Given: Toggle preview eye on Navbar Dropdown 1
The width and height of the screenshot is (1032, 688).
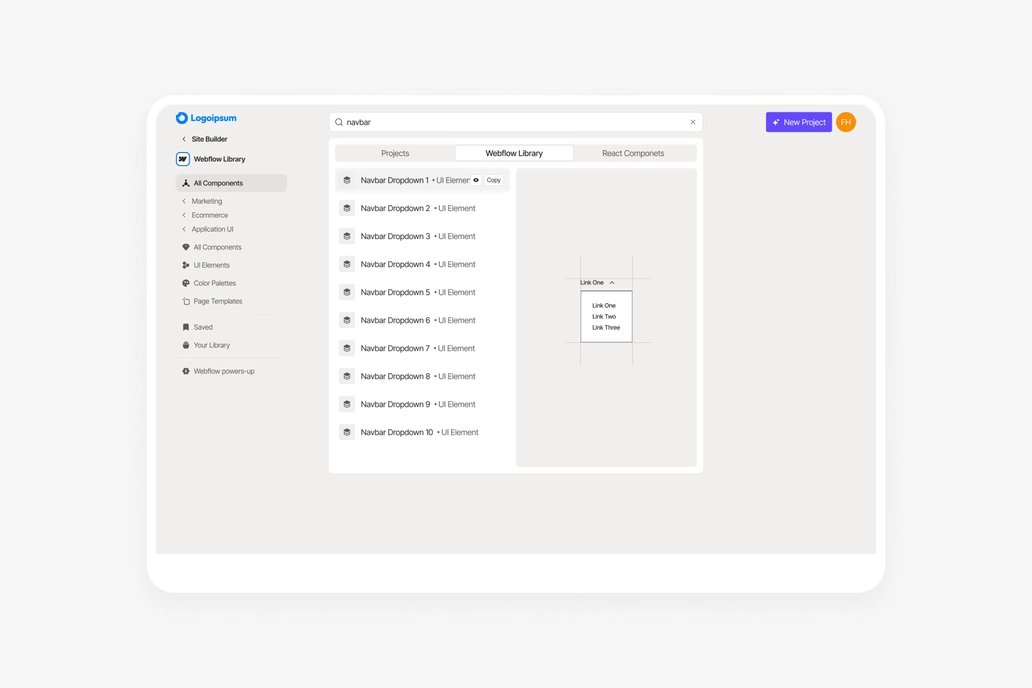Looking at the screenshot, I should pos(476,180).
